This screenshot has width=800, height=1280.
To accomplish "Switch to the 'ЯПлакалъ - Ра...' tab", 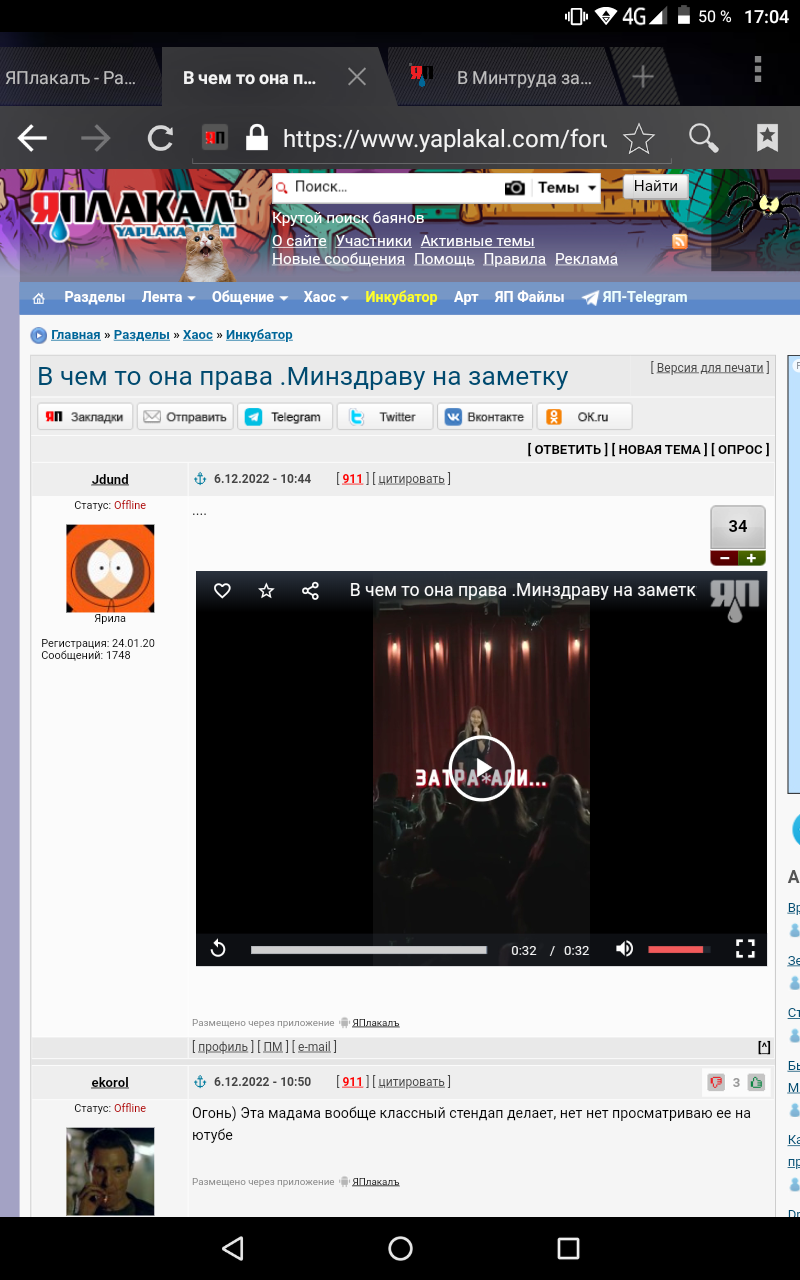I will pyautogui.click(x=70, y=78).
